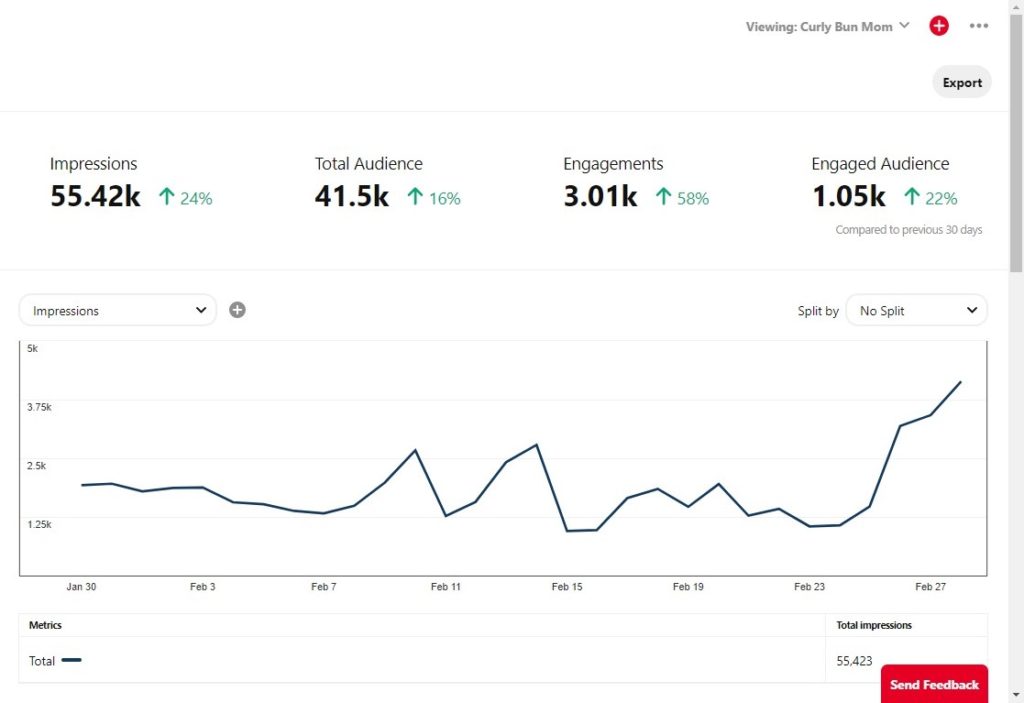Click the chart's final peak data point
Image resolution: width=1024 pixels, height=703 pixels.
click(x=960, y=382)
